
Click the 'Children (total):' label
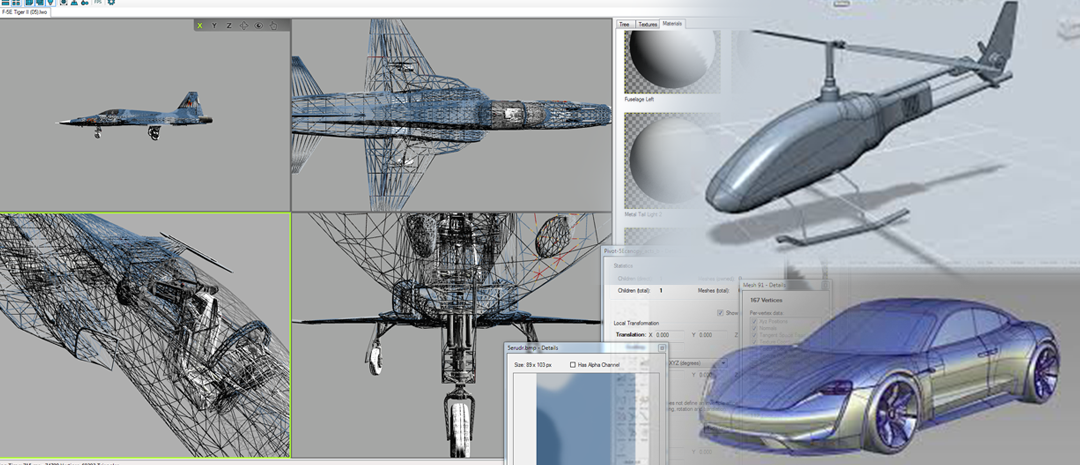point(634,291)
